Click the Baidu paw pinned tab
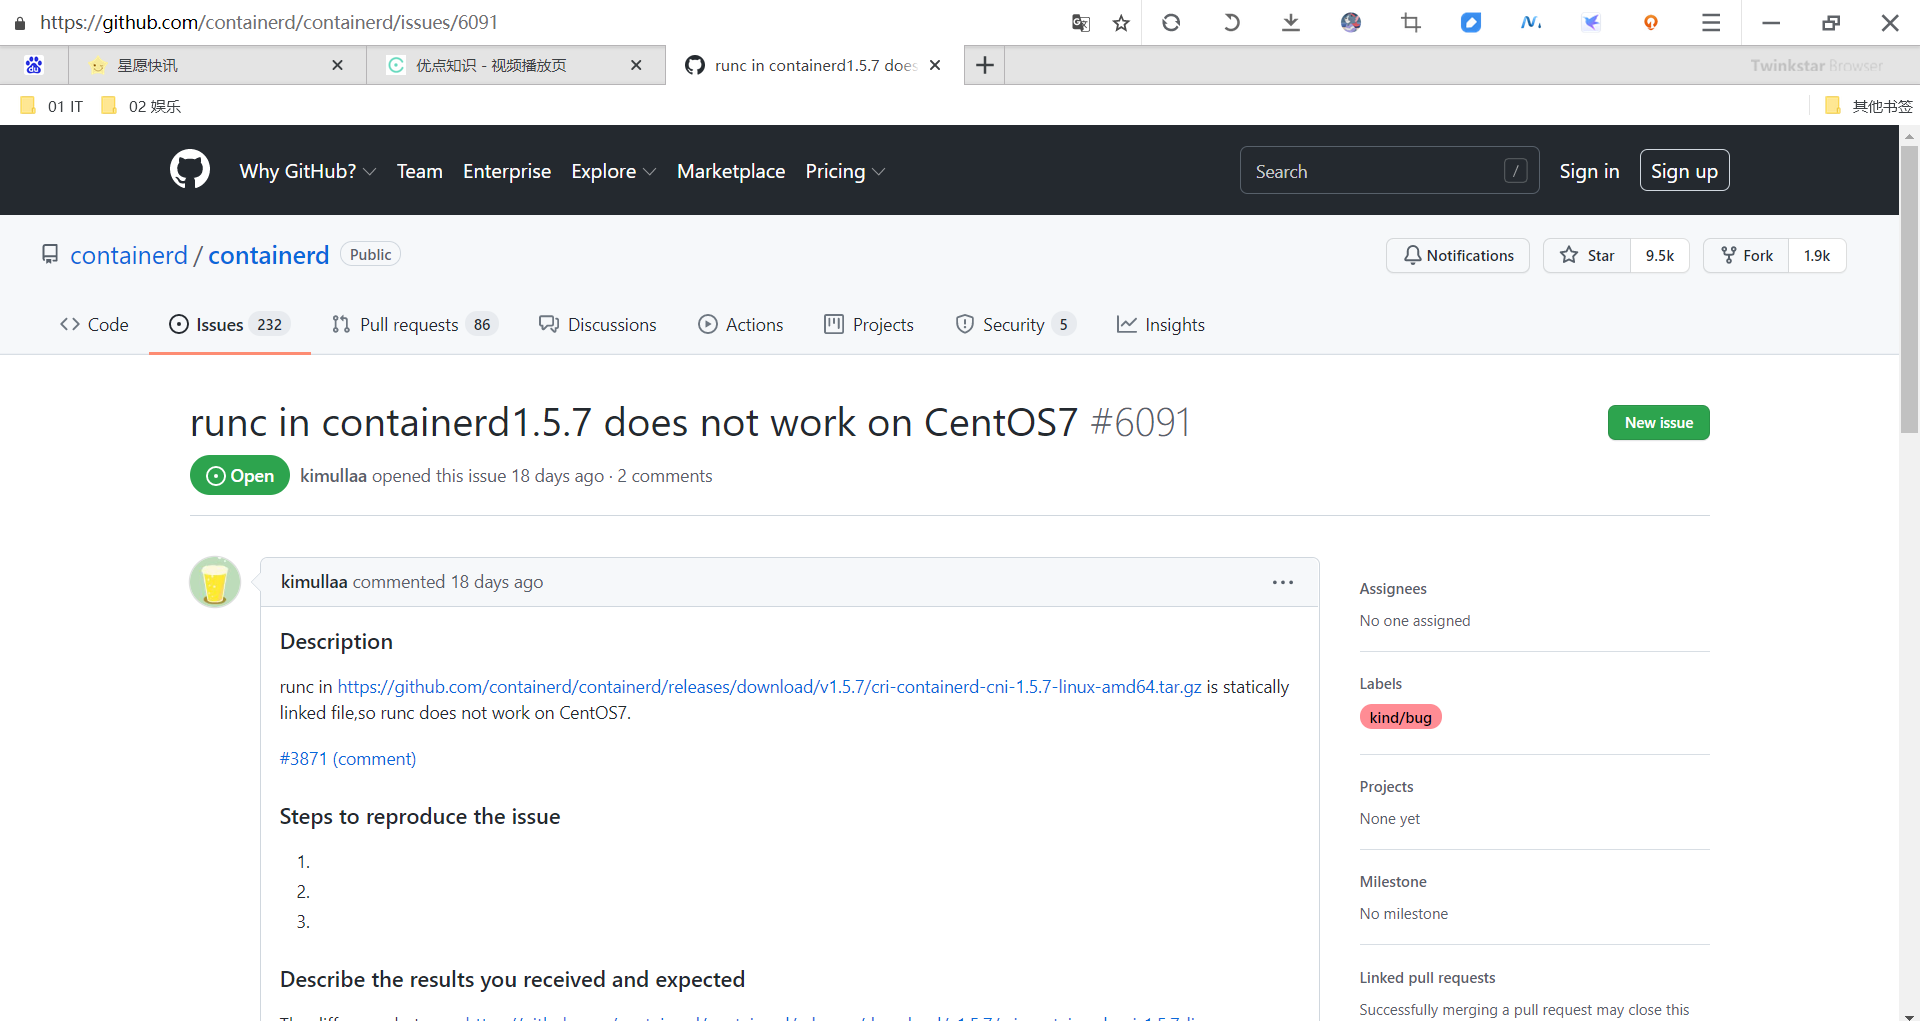Viewport: 1920px width, 1021px height. pyautogui.click(x=34, y=65)
